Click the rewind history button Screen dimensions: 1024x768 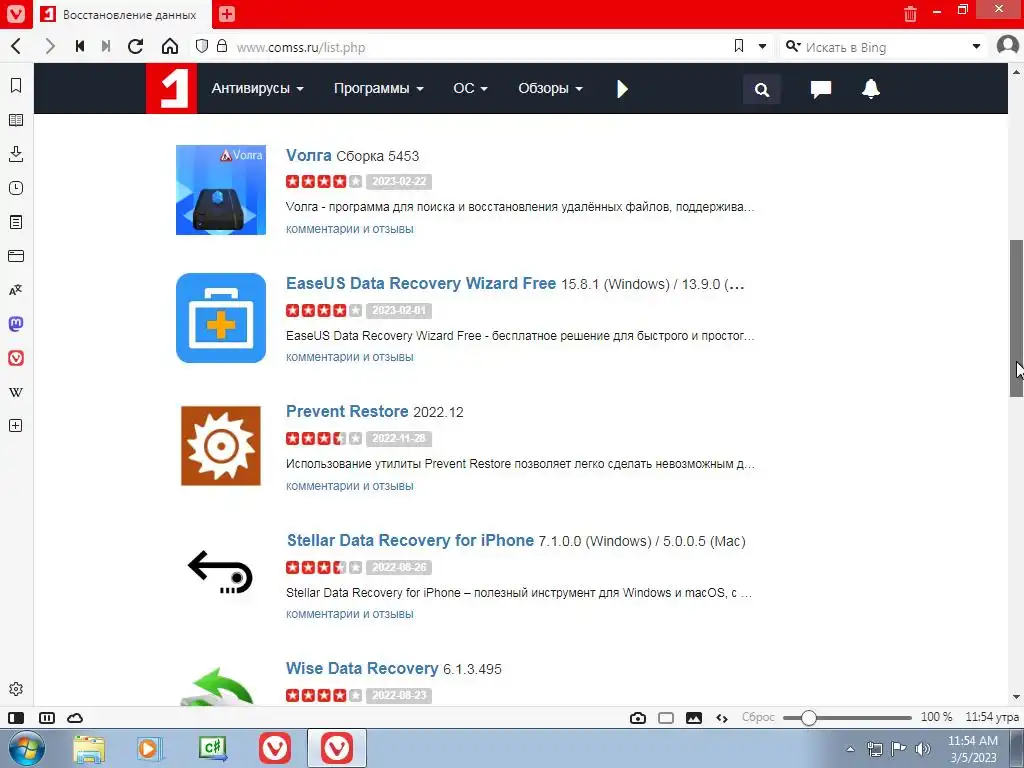[x=80, y=46]
